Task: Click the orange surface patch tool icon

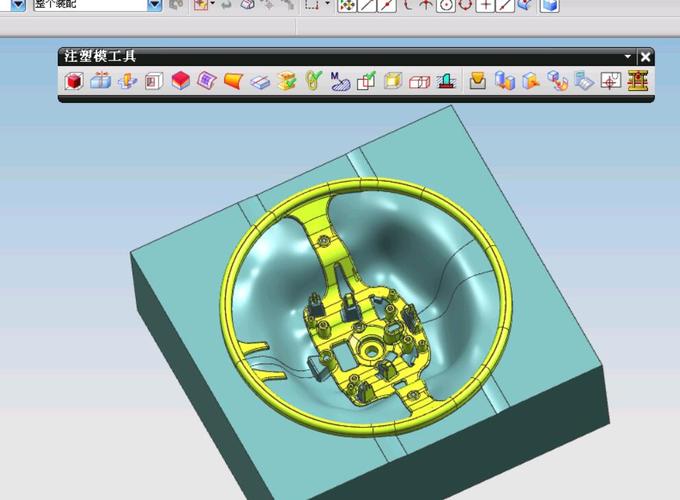Action: coord(233,81)
